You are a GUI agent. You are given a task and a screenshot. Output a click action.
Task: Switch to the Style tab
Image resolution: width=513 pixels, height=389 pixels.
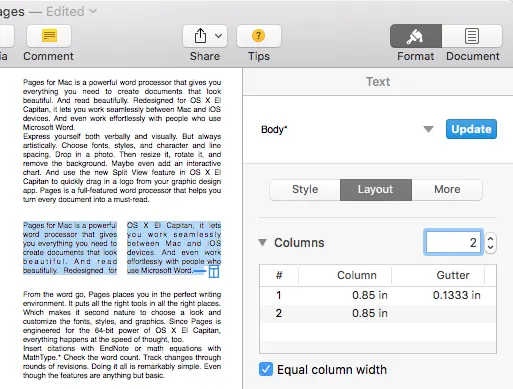(x=305, y=189)
